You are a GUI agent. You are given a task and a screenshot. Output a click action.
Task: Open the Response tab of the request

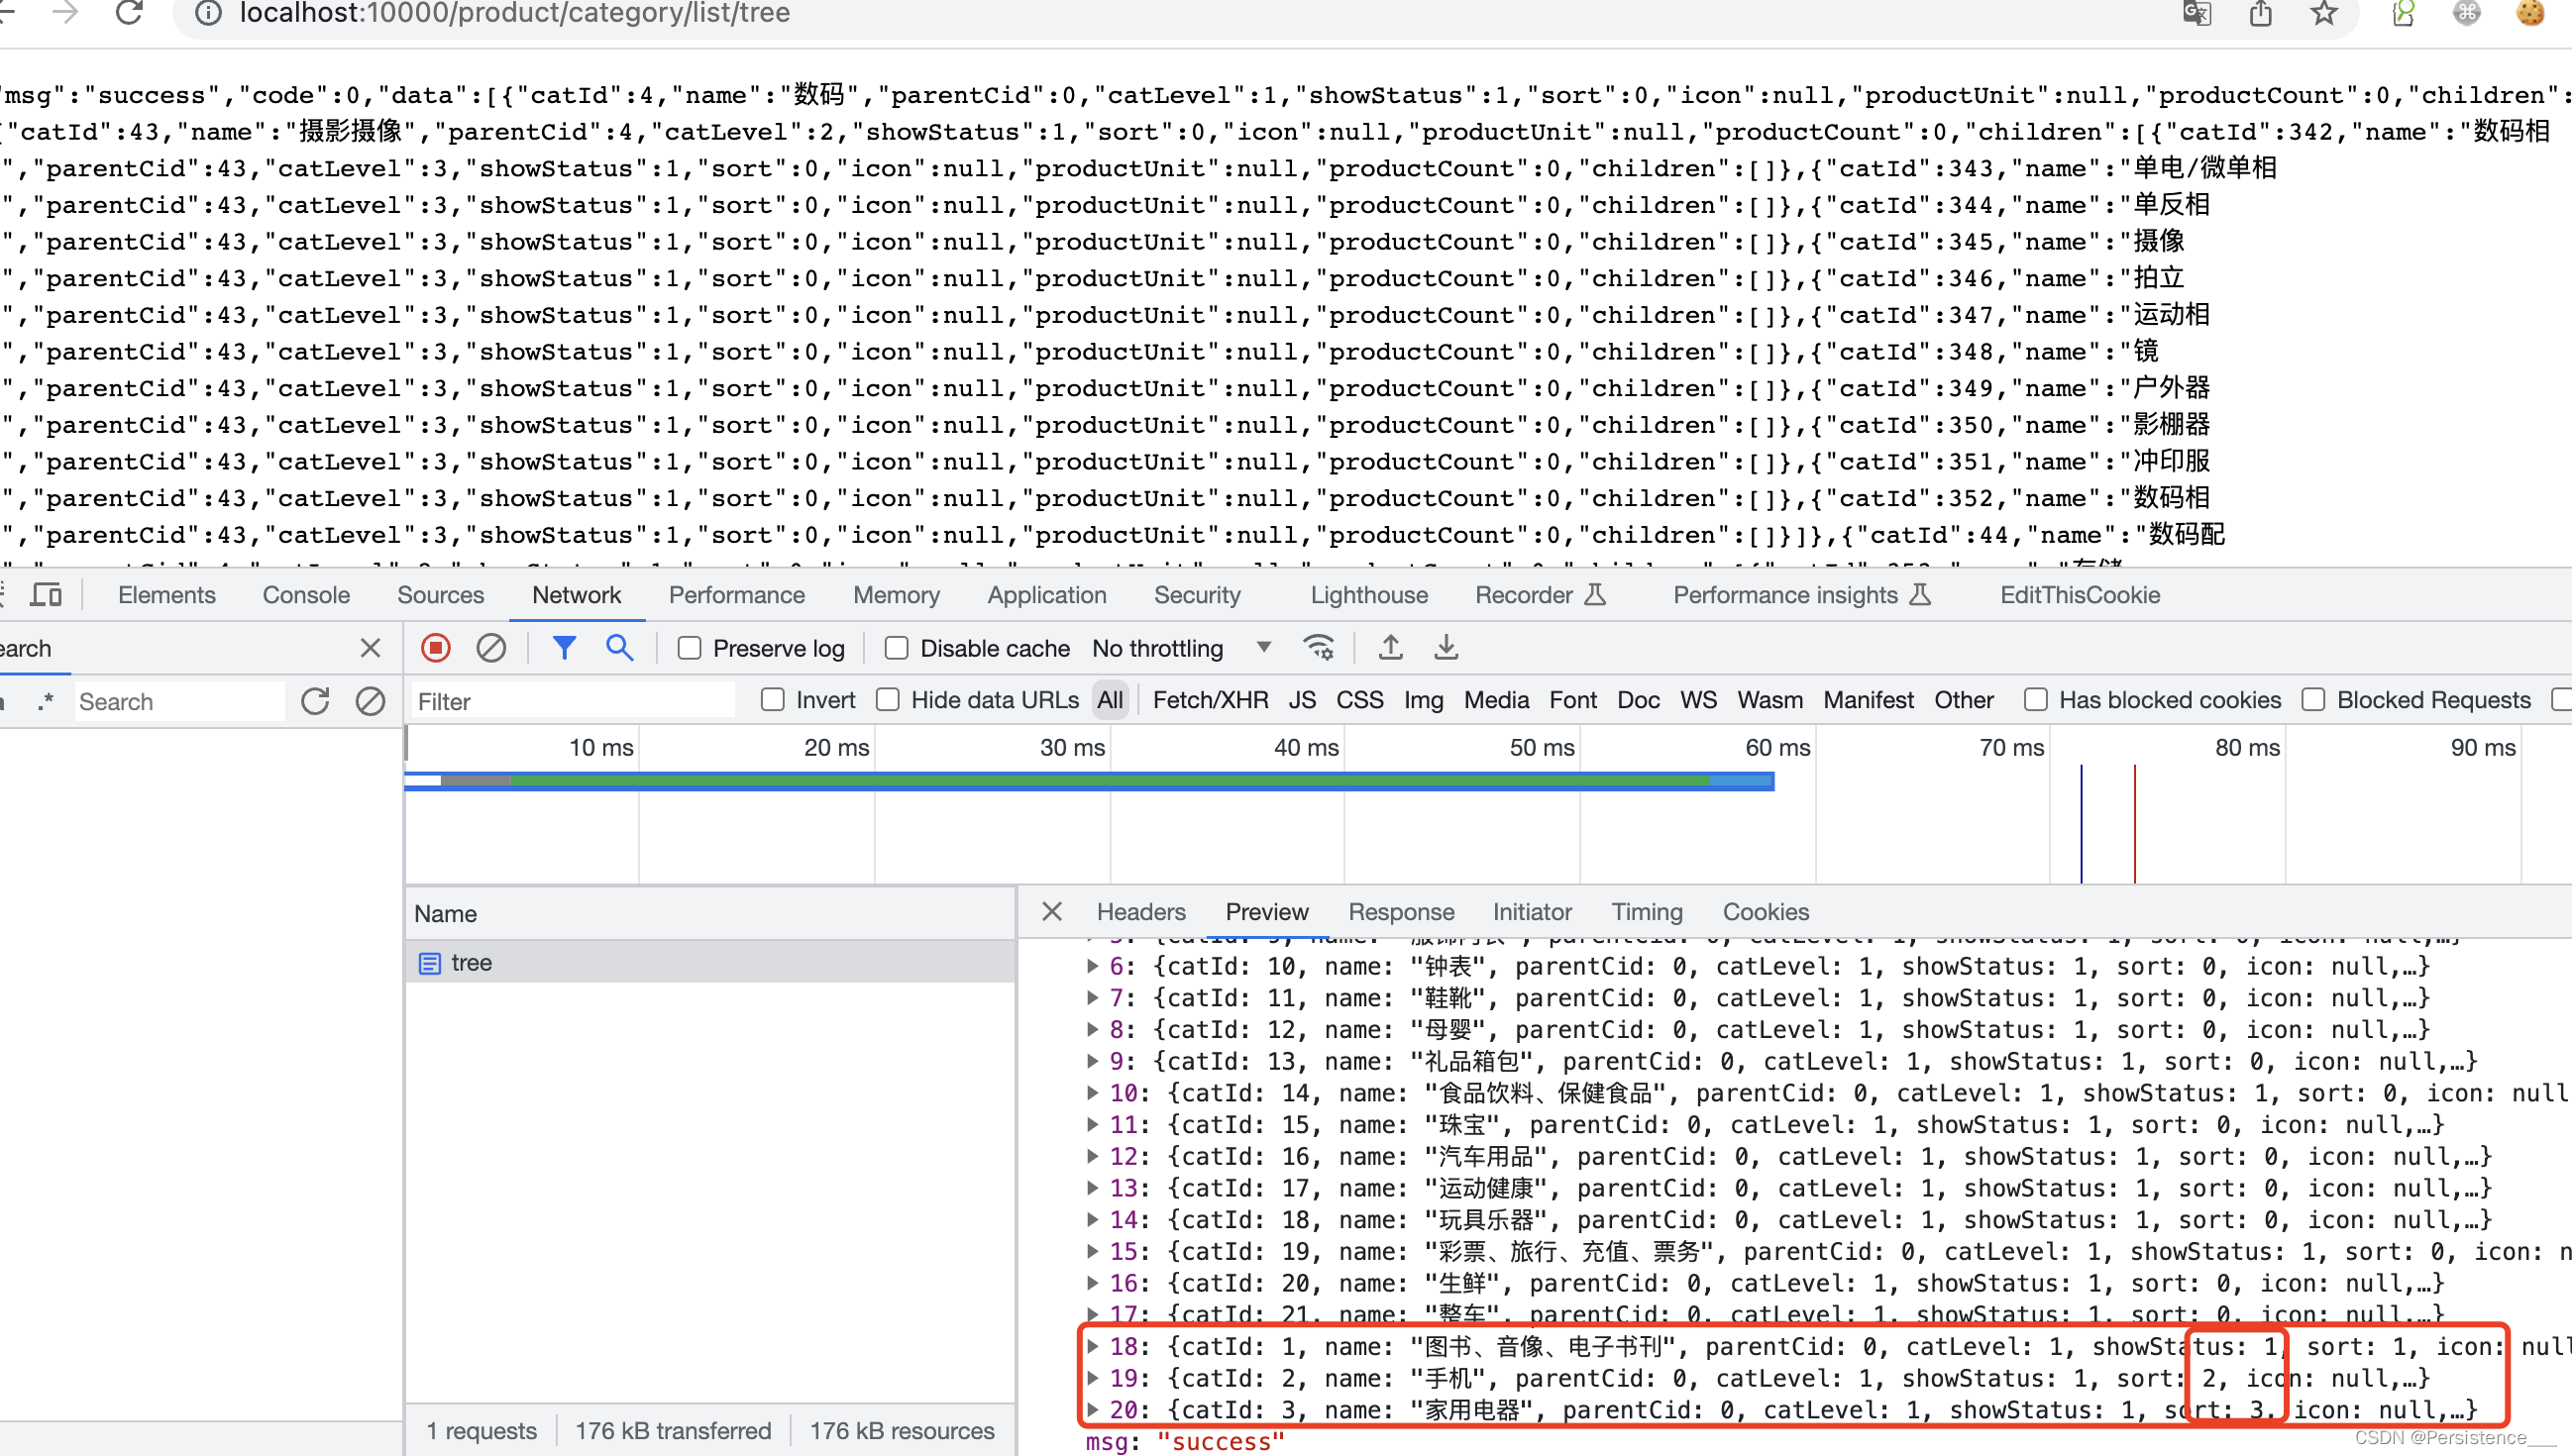coord(1401,911)
